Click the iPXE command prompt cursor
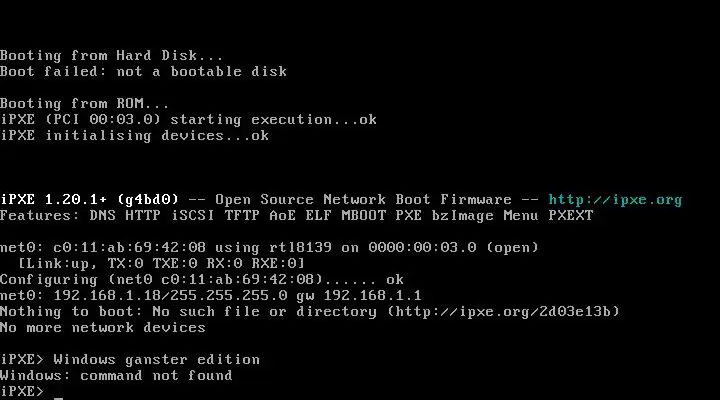This screenshot has height=400, width=720. tap(59, 394)
